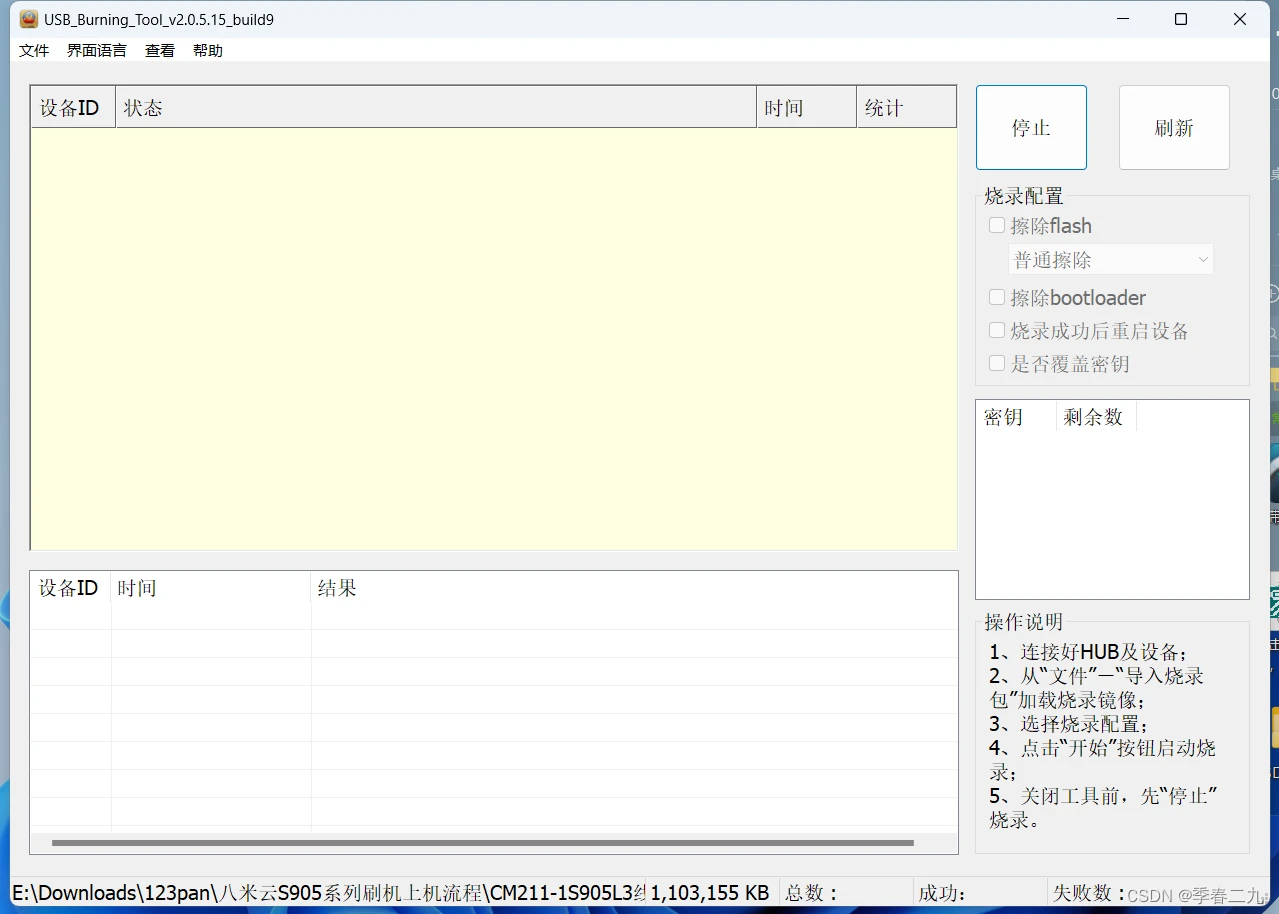Minimize the USB Burning Tool window
Screen dimensions: 1279x914
pyautogui.click(x=1122, y=19)
